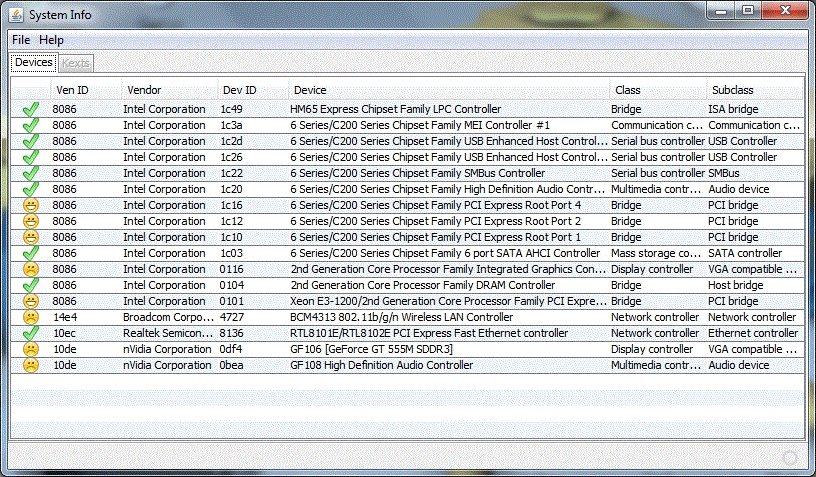Image resolution: width=816 pixels, height=477 pixels.
Task: Open the File menu
Action: (x=21, y=40)
